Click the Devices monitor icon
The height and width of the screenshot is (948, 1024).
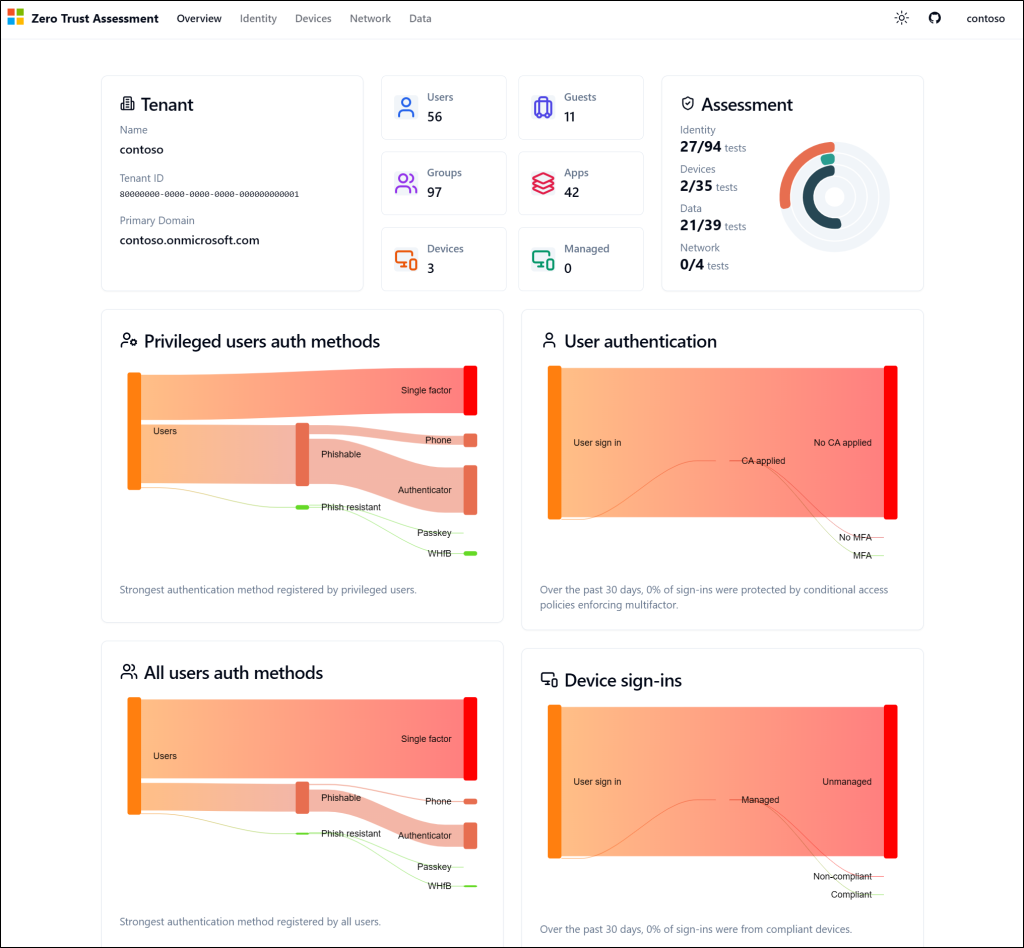click(406, 259)
